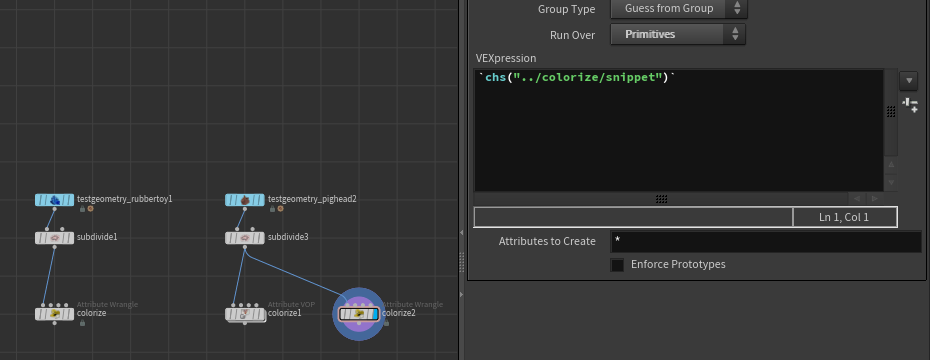930x360 pixels.
Task: Click the vertical resize handle right of the editor
Action: [x=891, y=111]
